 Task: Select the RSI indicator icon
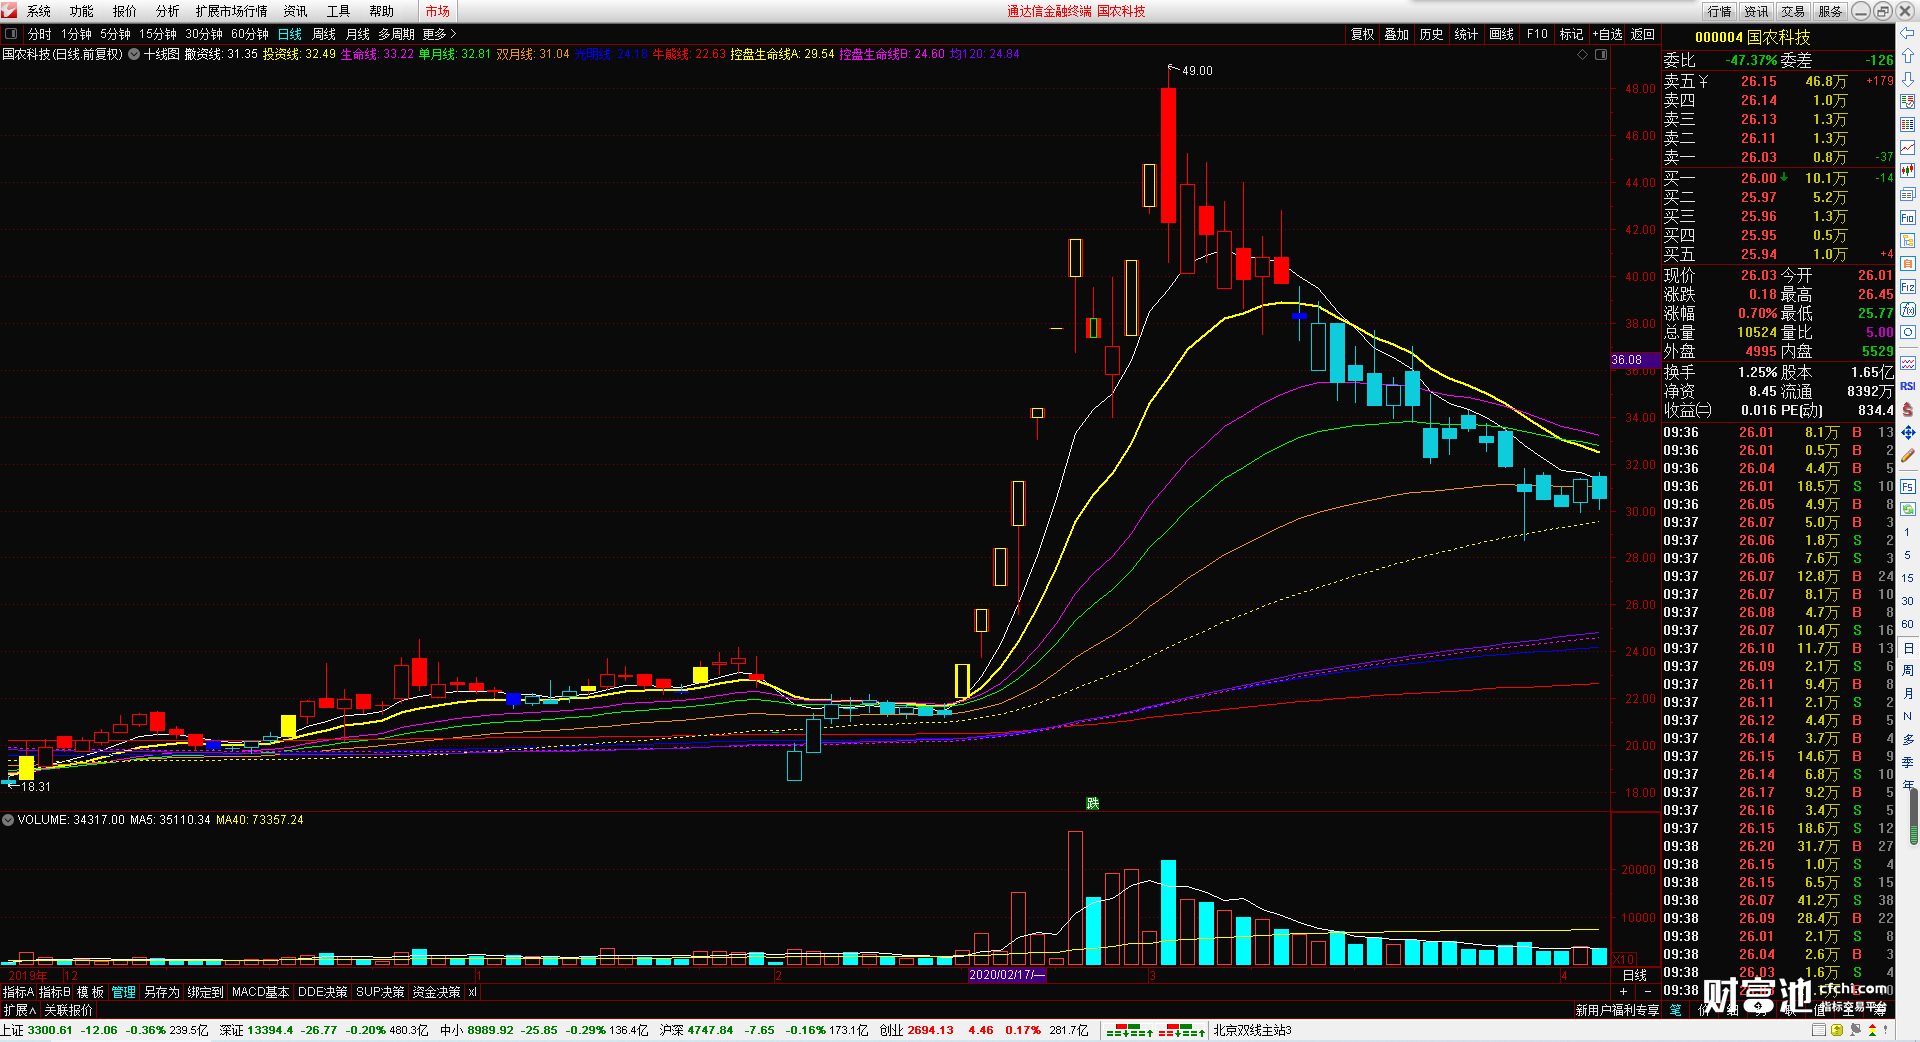pos(1908,386)
